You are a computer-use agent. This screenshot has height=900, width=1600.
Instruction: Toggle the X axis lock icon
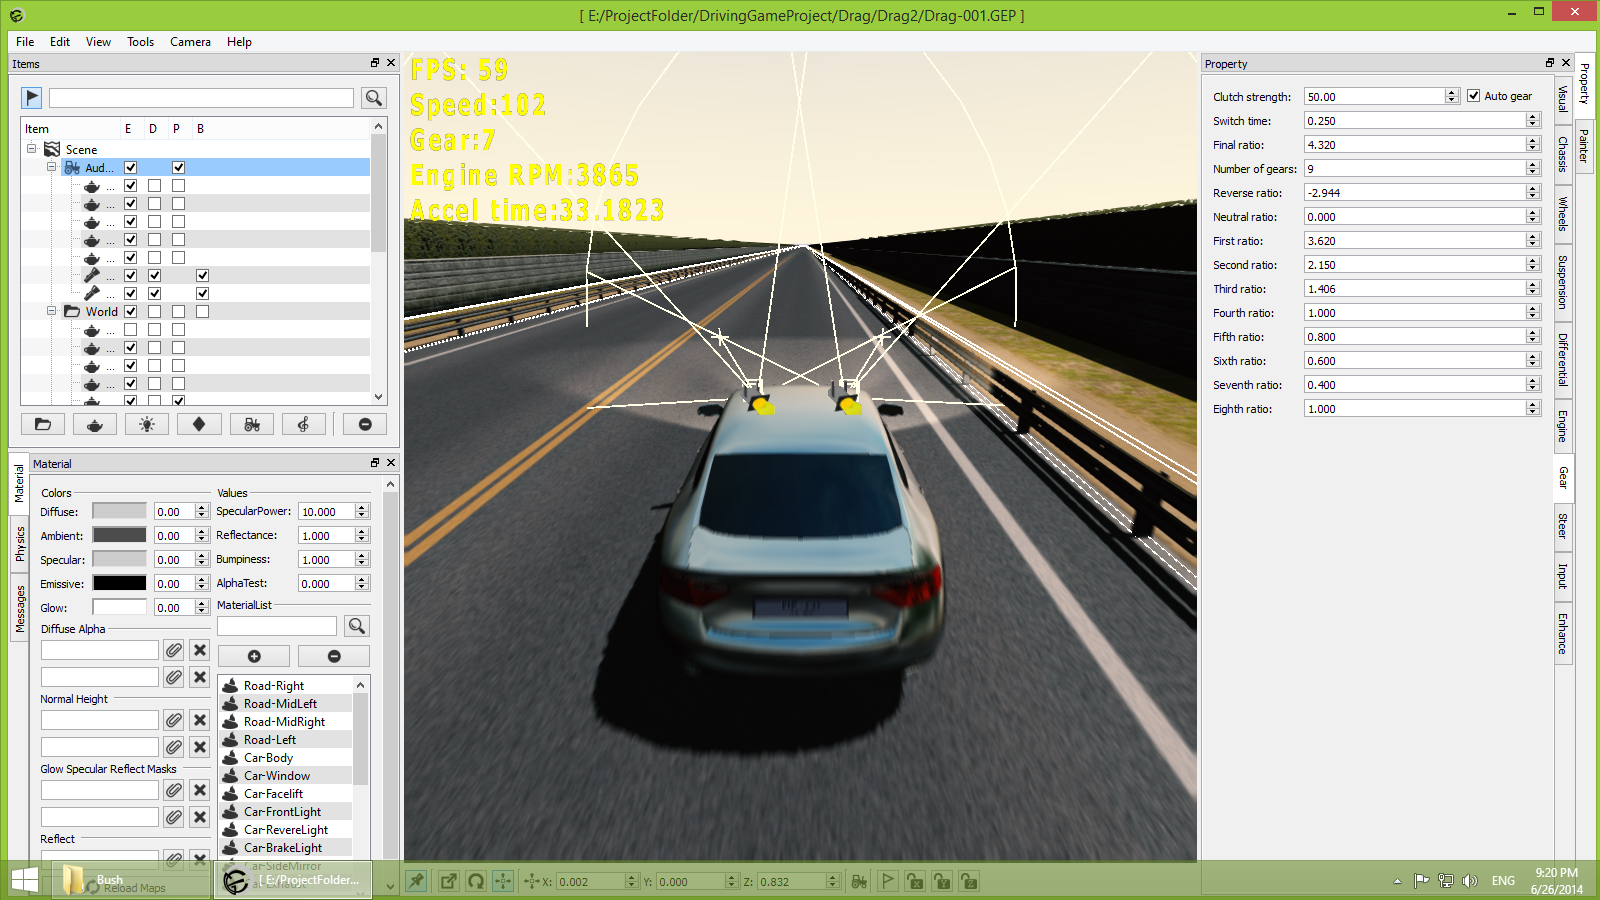click(914, 881)
